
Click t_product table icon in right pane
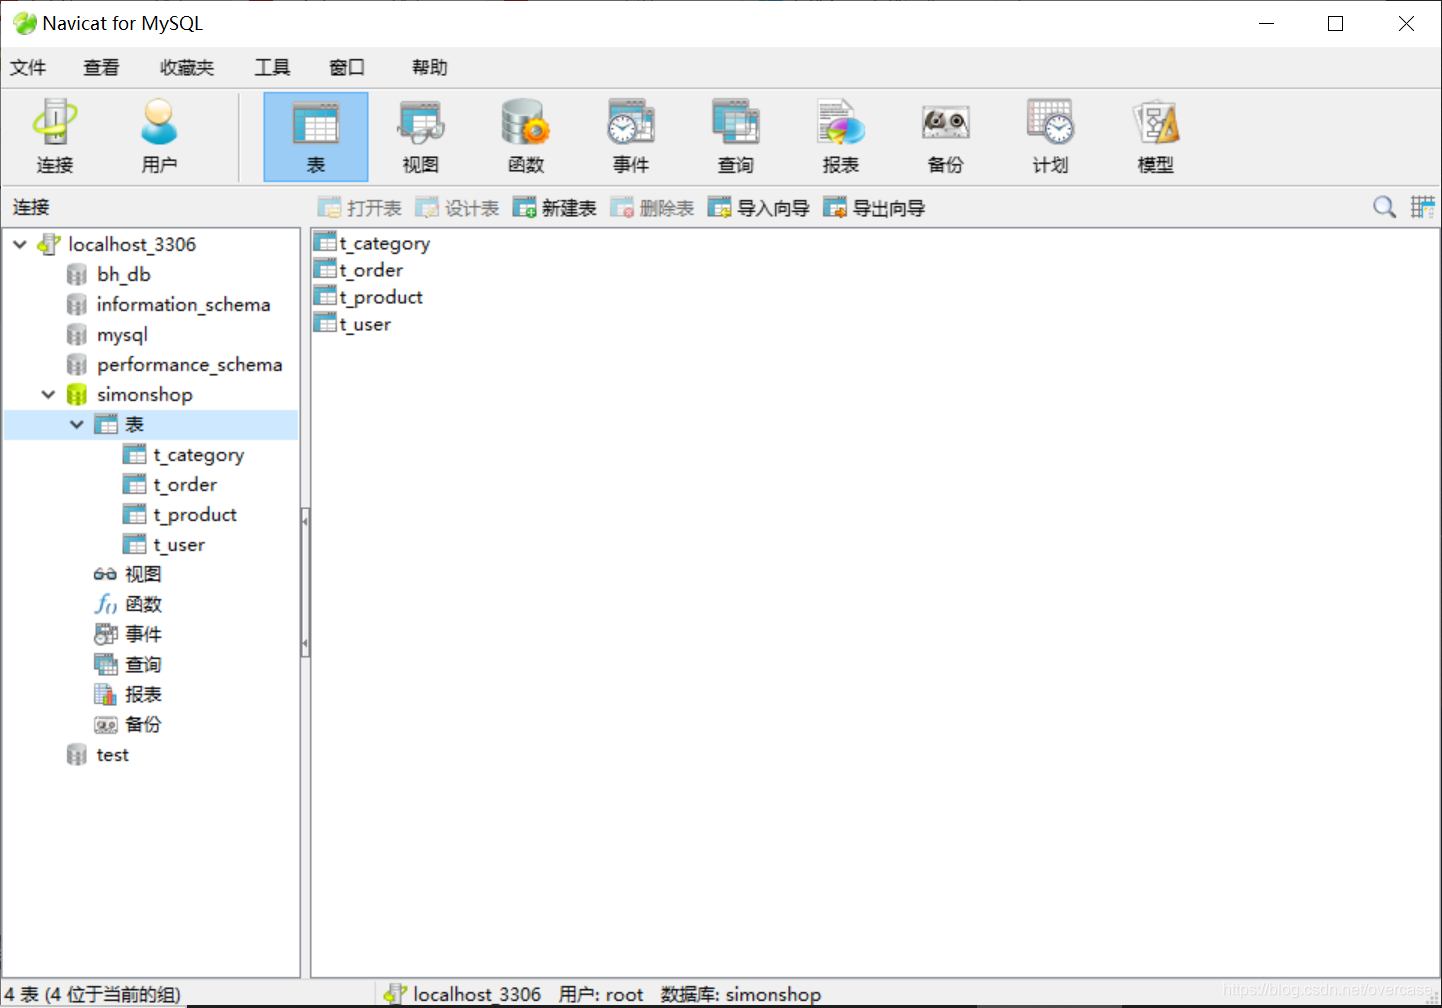tap(325, 296)
